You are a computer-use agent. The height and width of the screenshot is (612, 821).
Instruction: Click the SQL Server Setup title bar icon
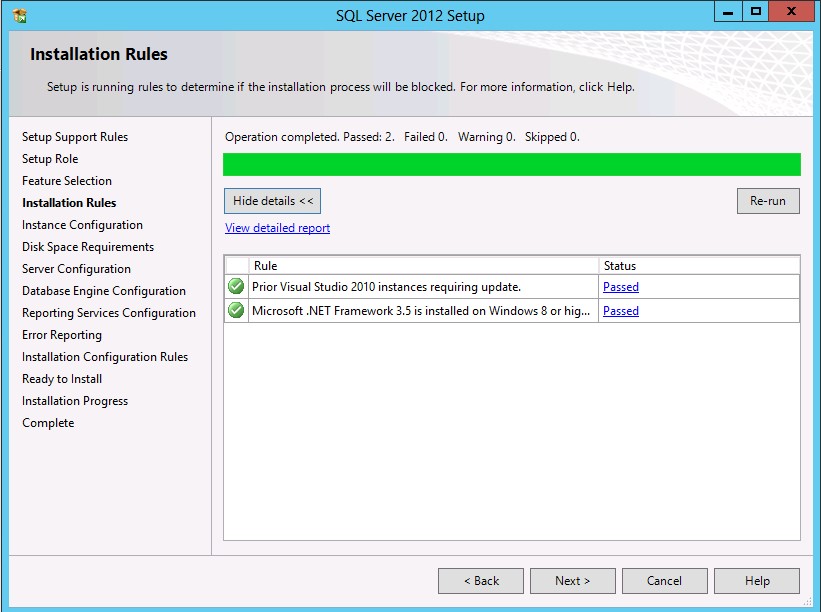point(20,15)
